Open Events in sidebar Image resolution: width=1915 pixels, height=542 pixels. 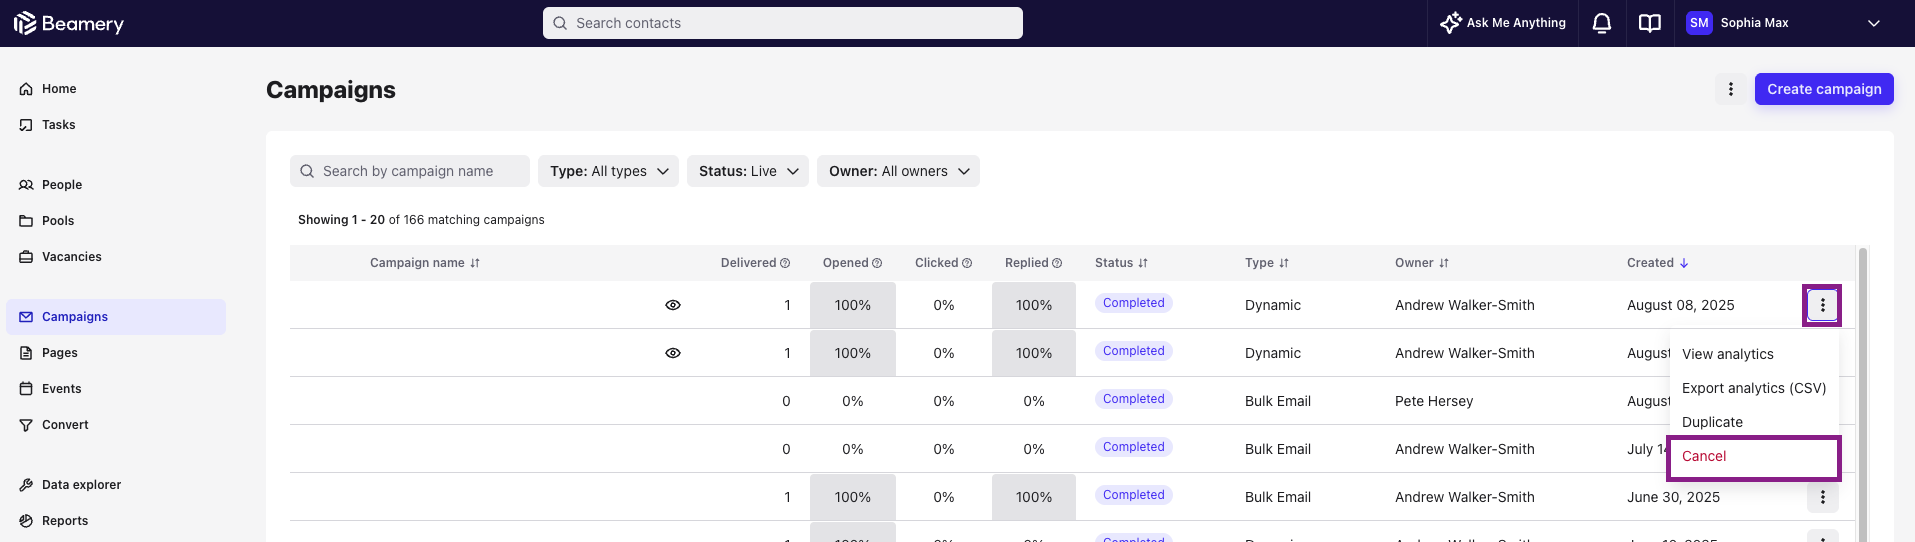116,389
